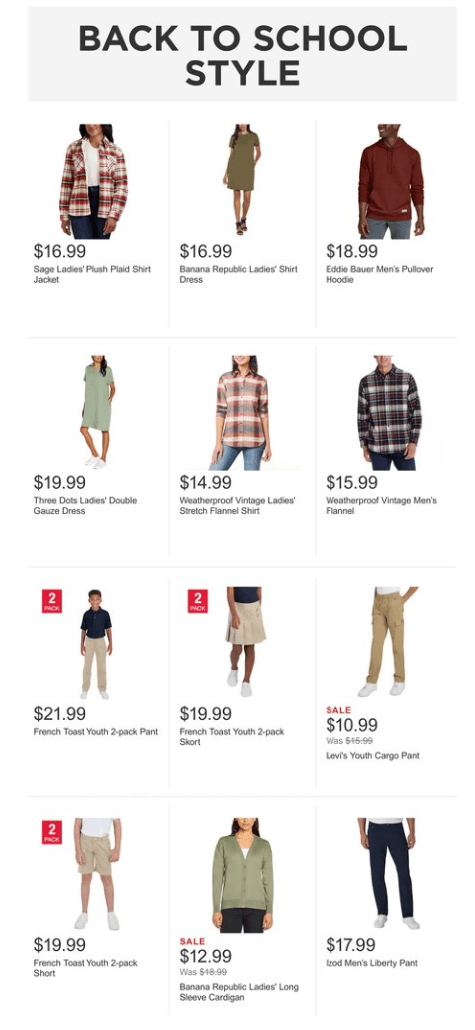Select the Three Dots gauze dress photo
475x1030 pixels.
pyautogui.click(x=98, y=412)
